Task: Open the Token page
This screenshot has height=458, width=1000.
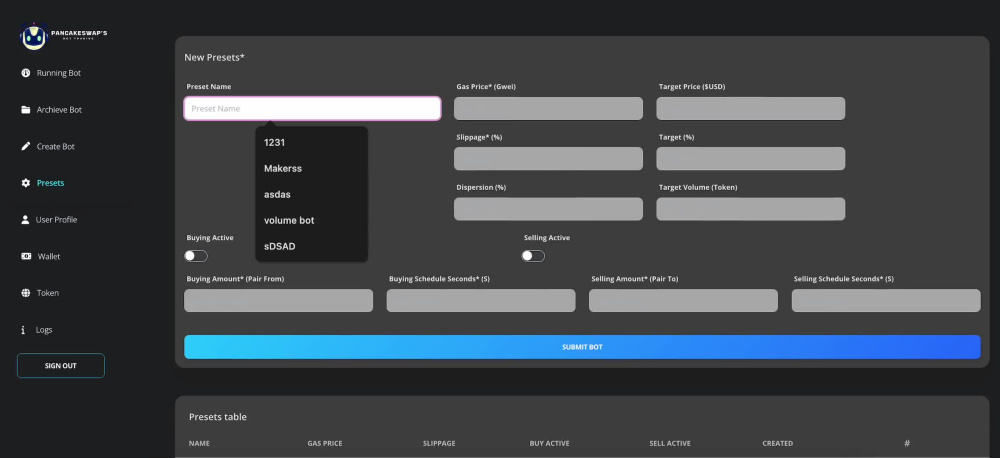Action: [48, 293]
